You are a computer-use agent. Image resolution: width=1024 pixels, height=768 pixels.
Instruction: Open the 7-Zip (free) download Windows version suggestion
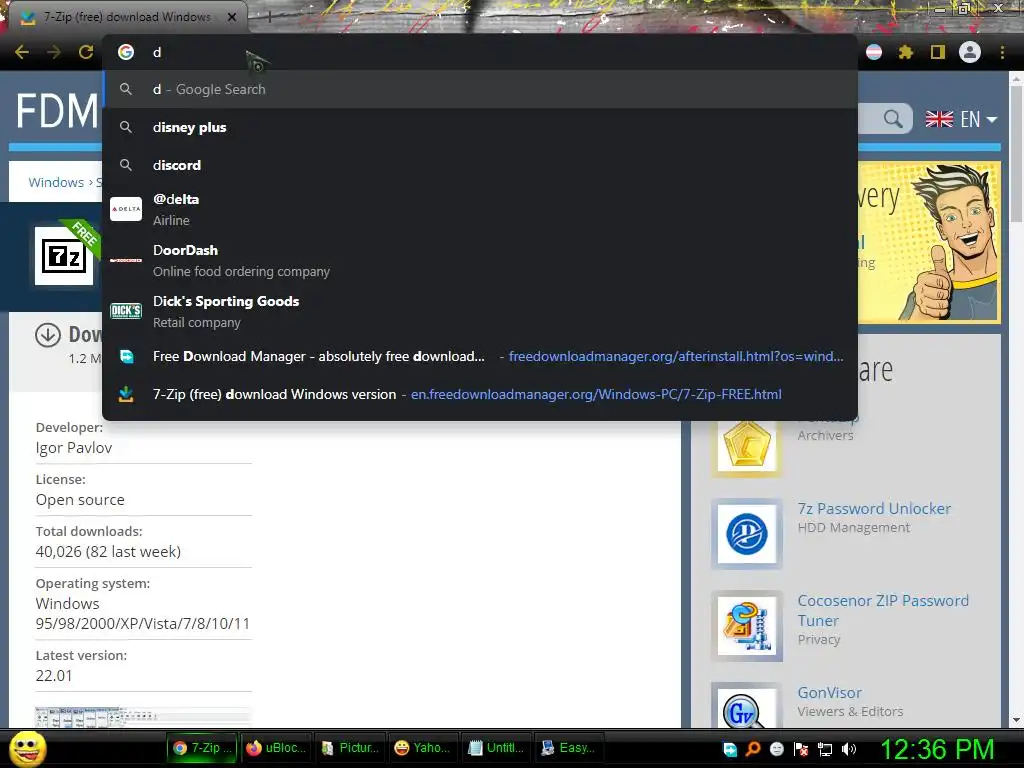coord(480,394)
